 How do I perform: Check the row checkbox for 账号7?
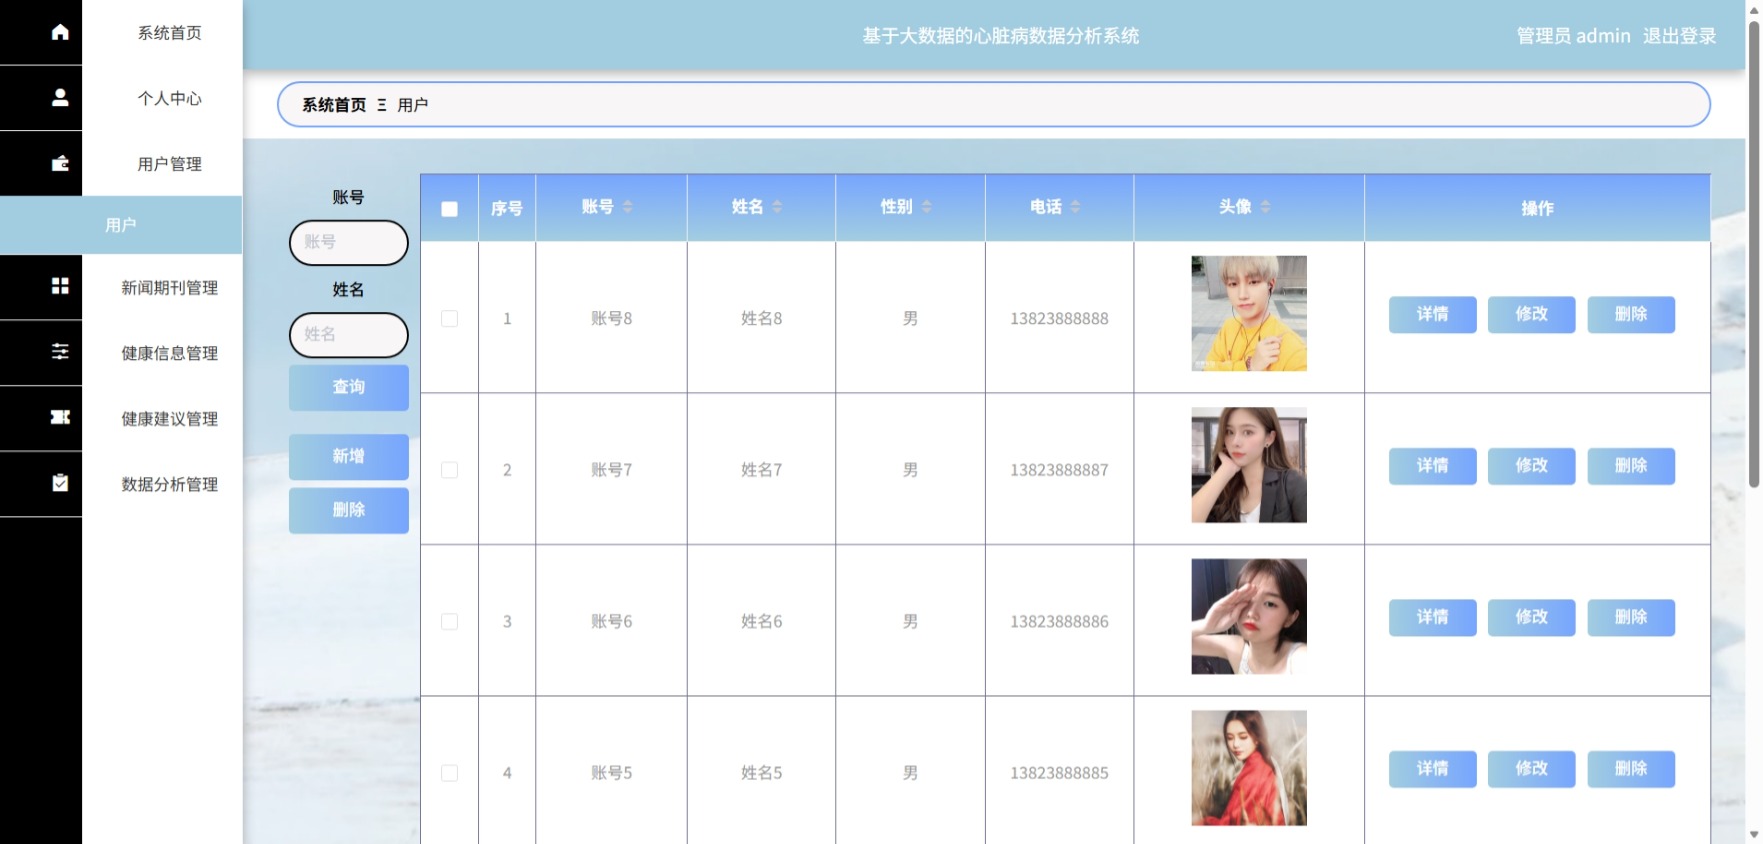tap(449, 470)
